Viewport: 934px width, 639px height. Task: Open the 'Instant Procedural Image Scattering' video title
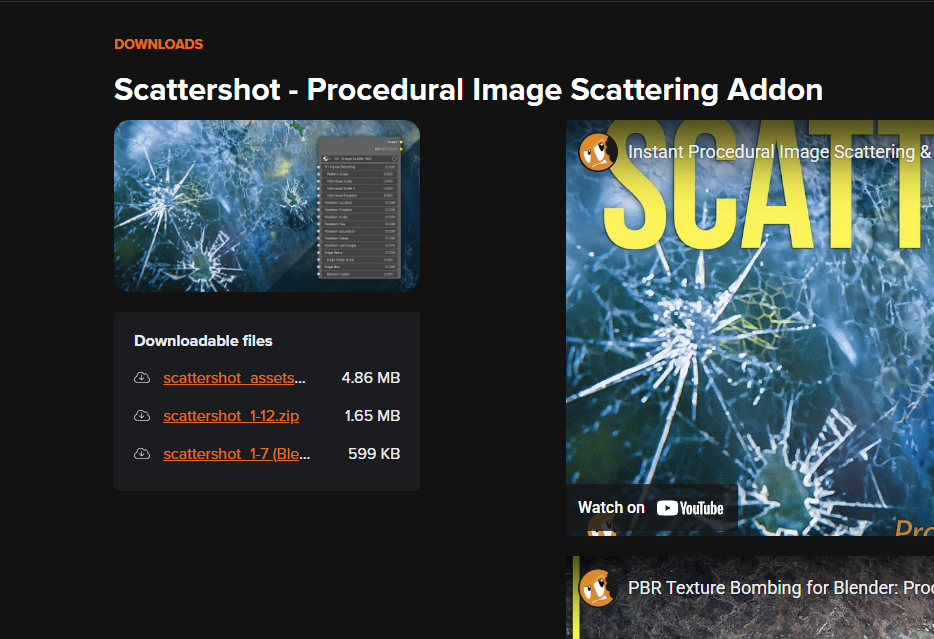780,152
